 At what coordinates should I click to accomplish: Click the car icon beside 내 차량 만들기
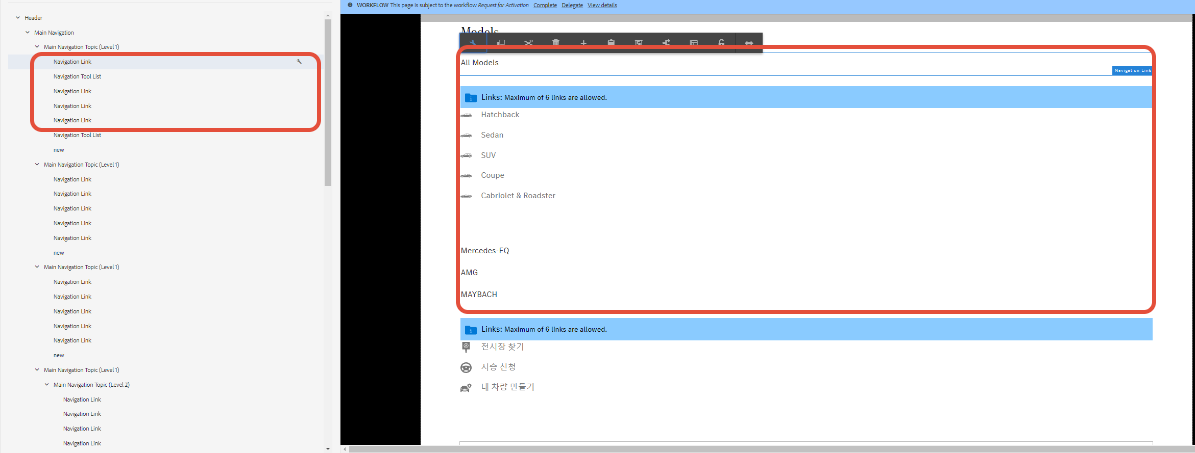(x=466, y=387)
